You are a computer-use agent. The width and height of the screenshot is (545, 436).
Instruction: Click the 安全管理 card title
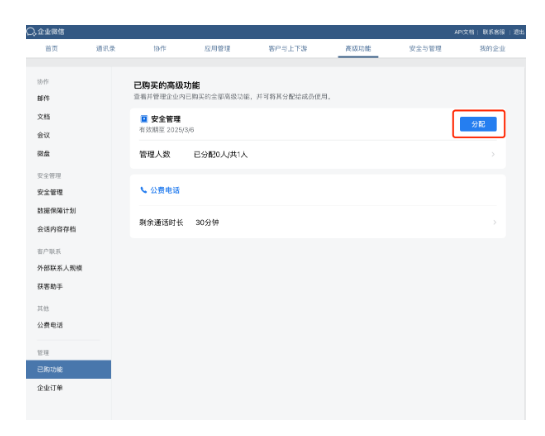[x=166, y=119]
